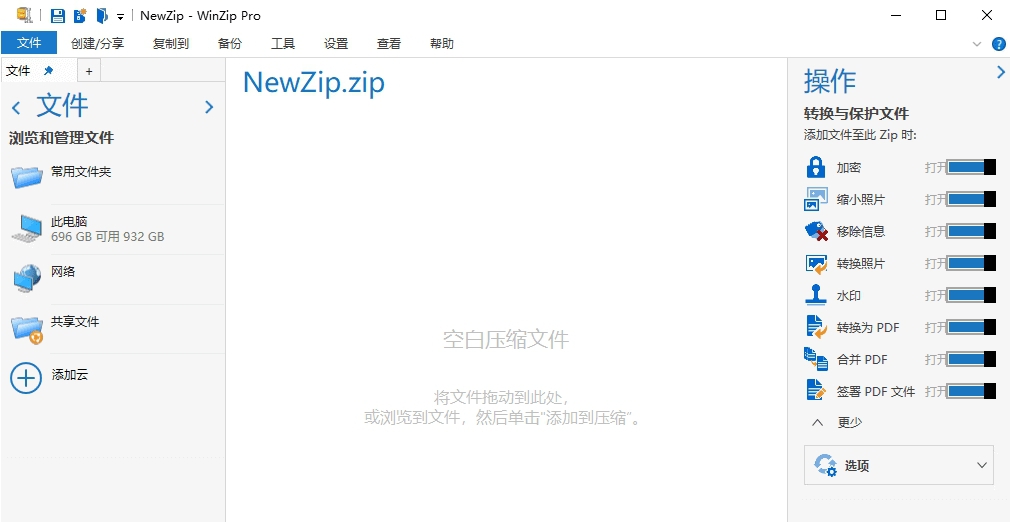Click the blue open-file icon in the quick access toolbar

tap(102, 15)
